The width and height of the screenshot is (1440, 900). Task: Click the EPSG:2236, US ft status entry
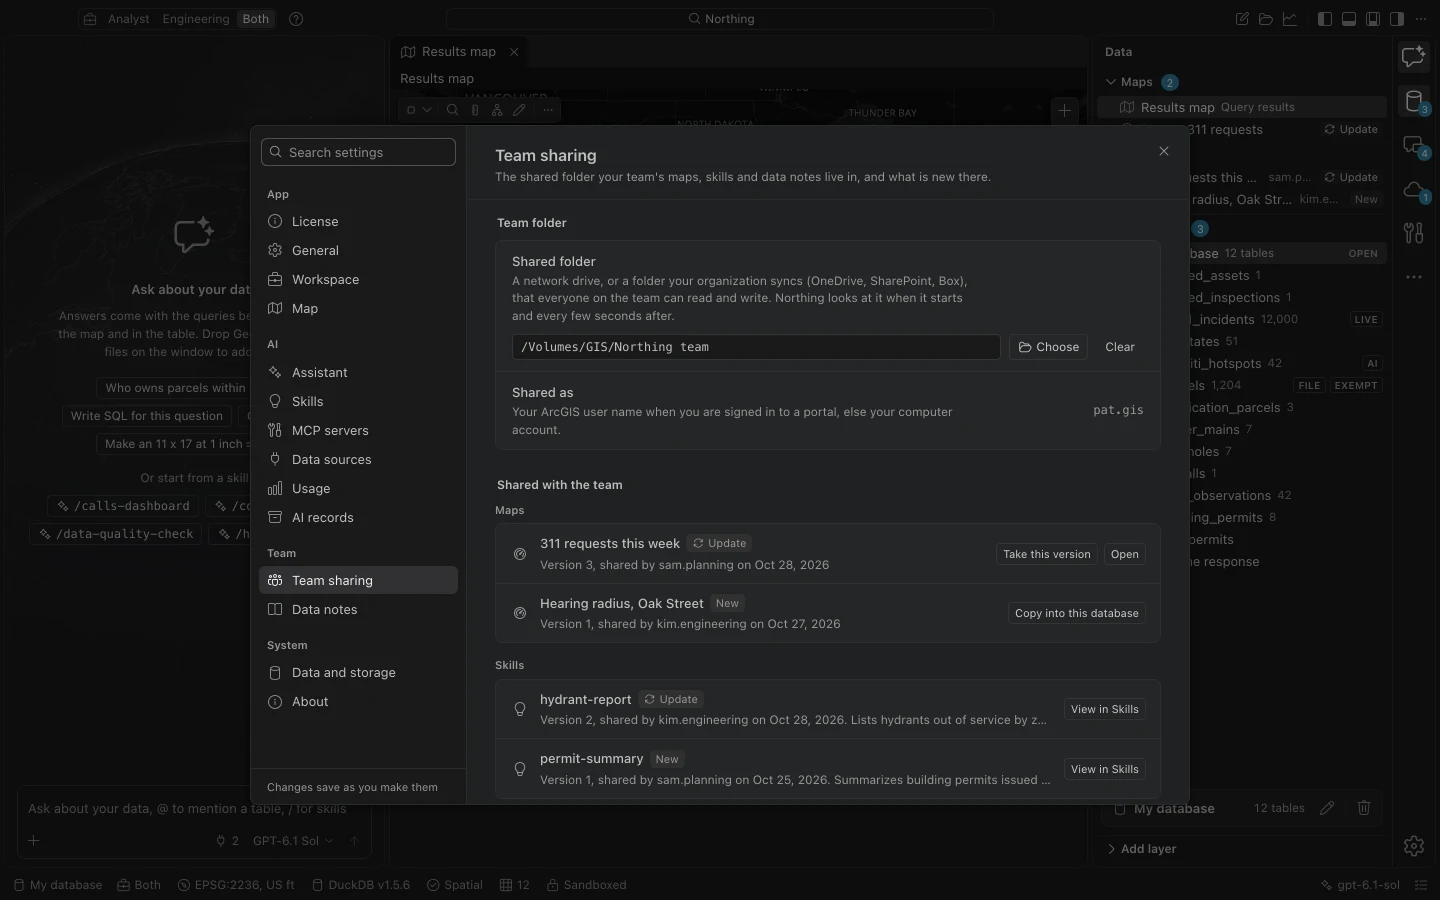click(236, 885)
